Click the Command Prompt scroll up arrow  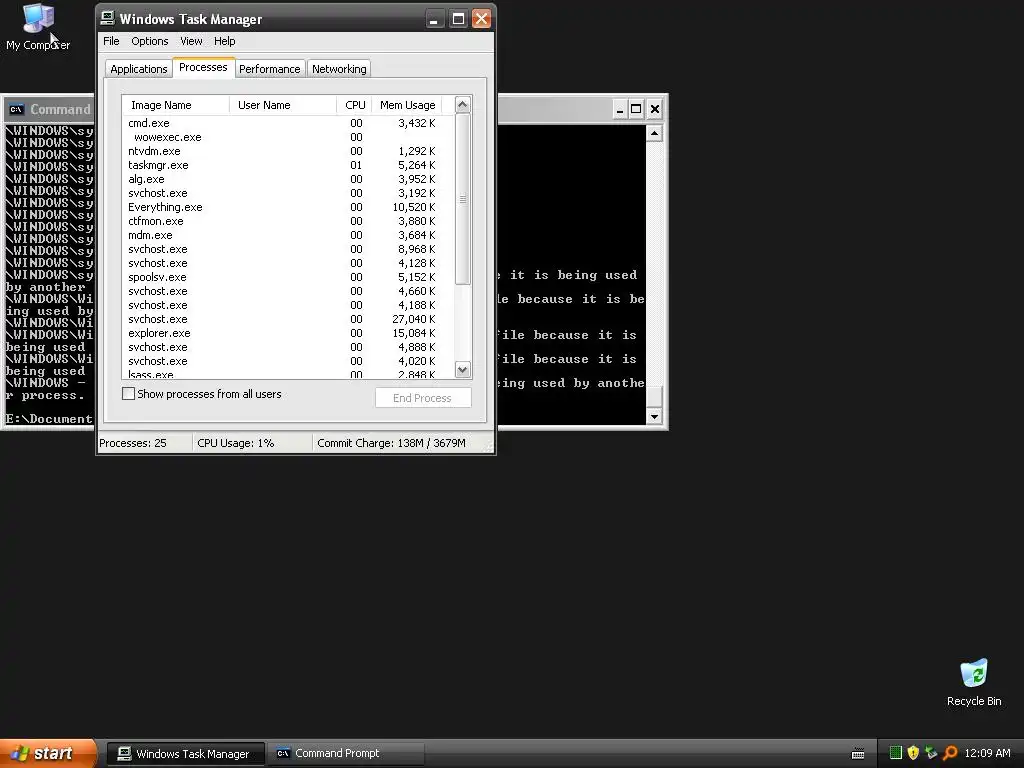click(654, 133)
